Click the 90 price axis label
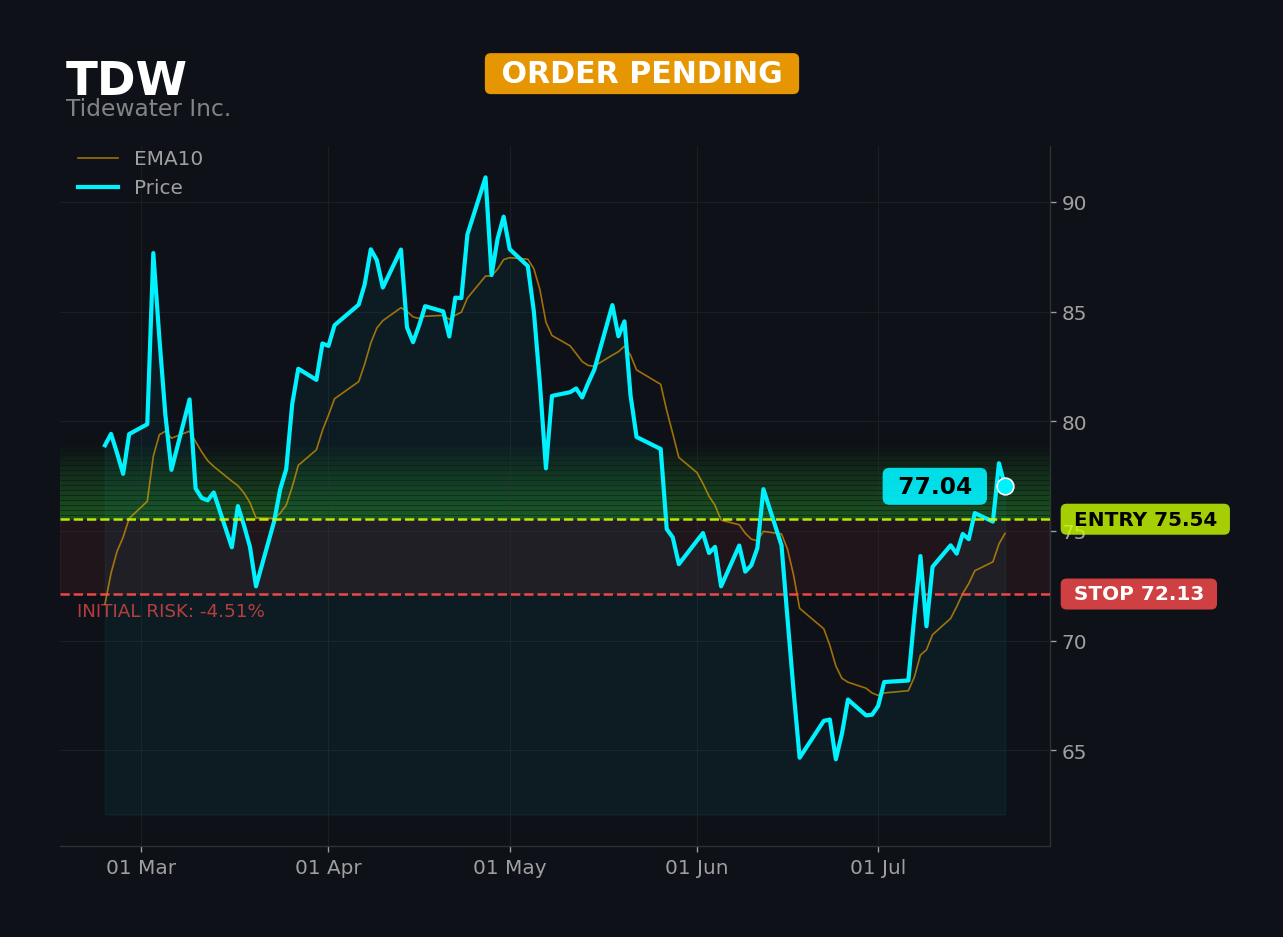This screenshot has width=1283, height=937. click(1074, 203)
